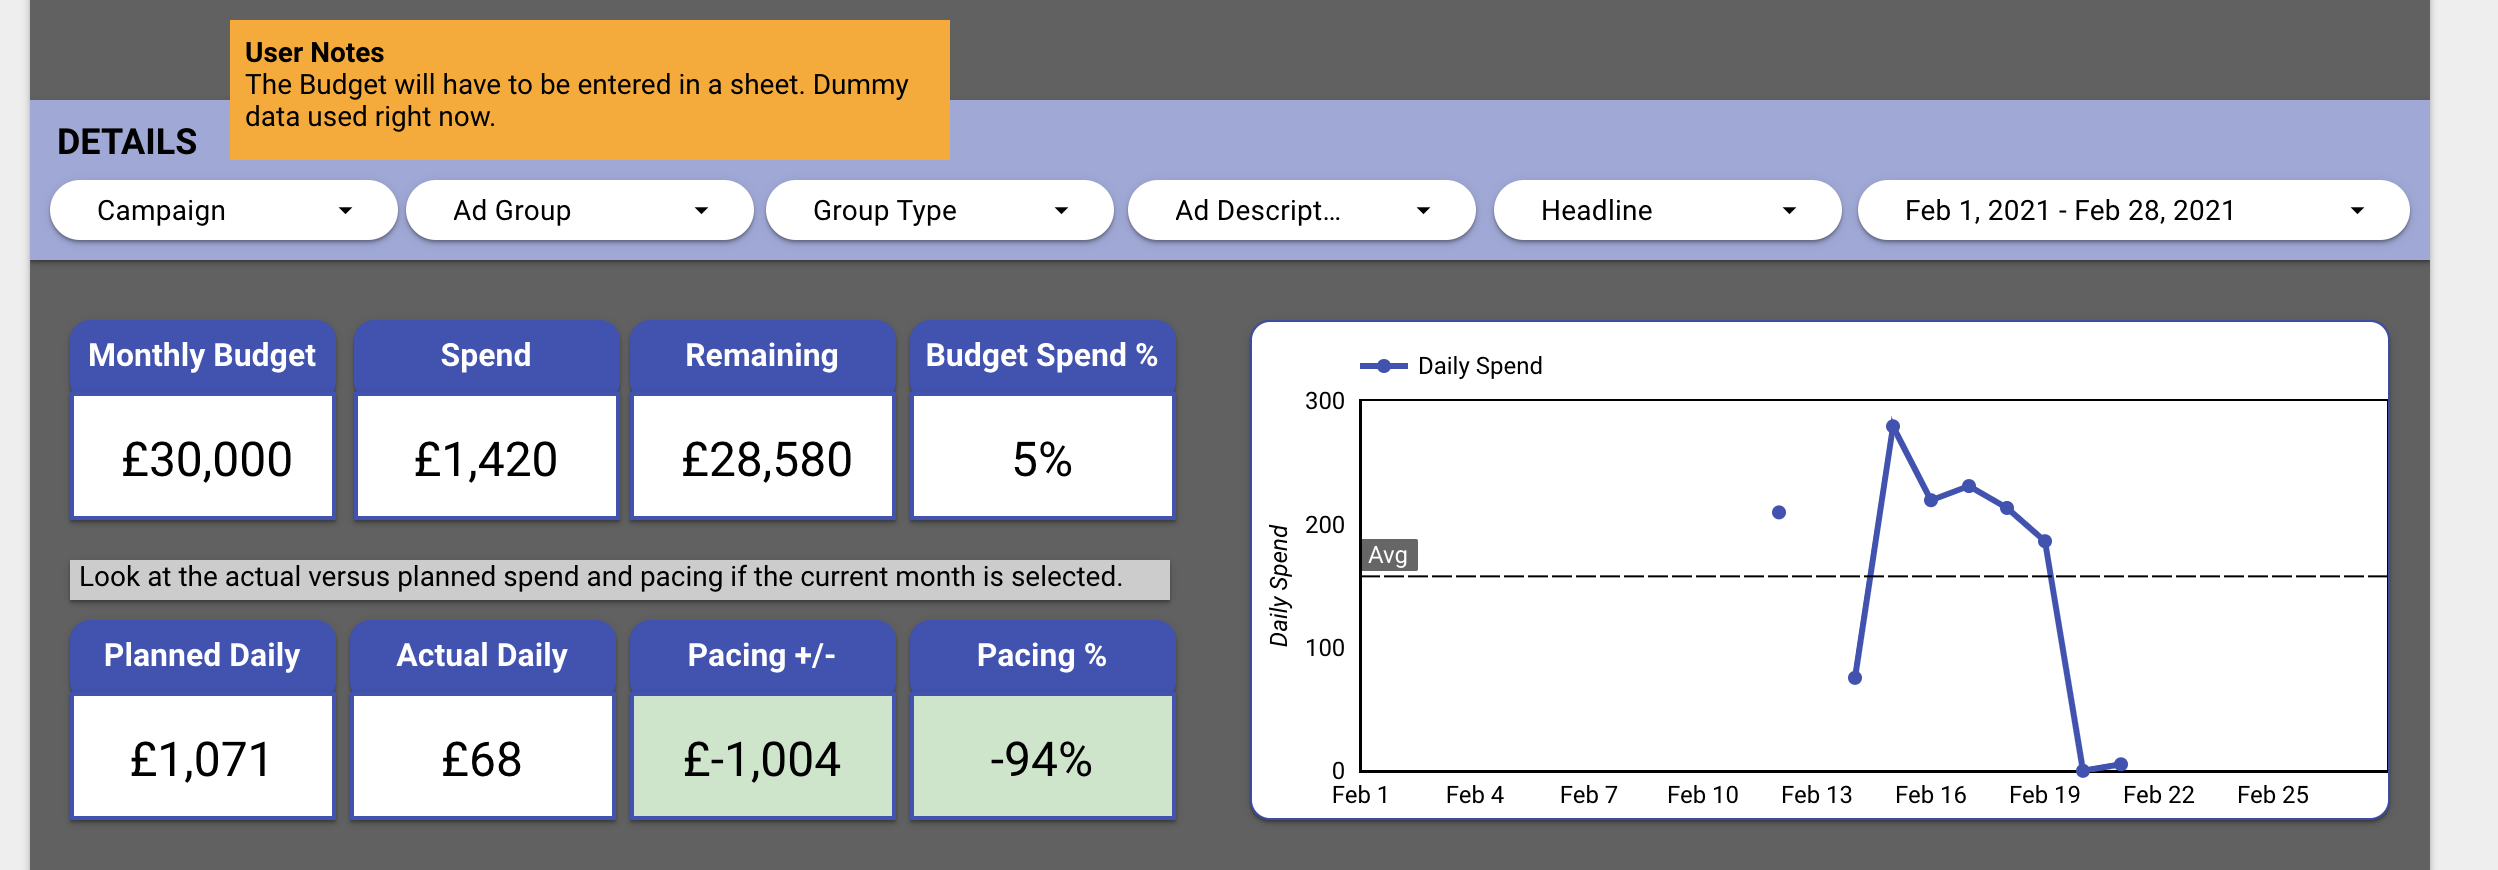
Task: Select the Budget Spend 5% scorecard
Action: (x=1042, y=458)
